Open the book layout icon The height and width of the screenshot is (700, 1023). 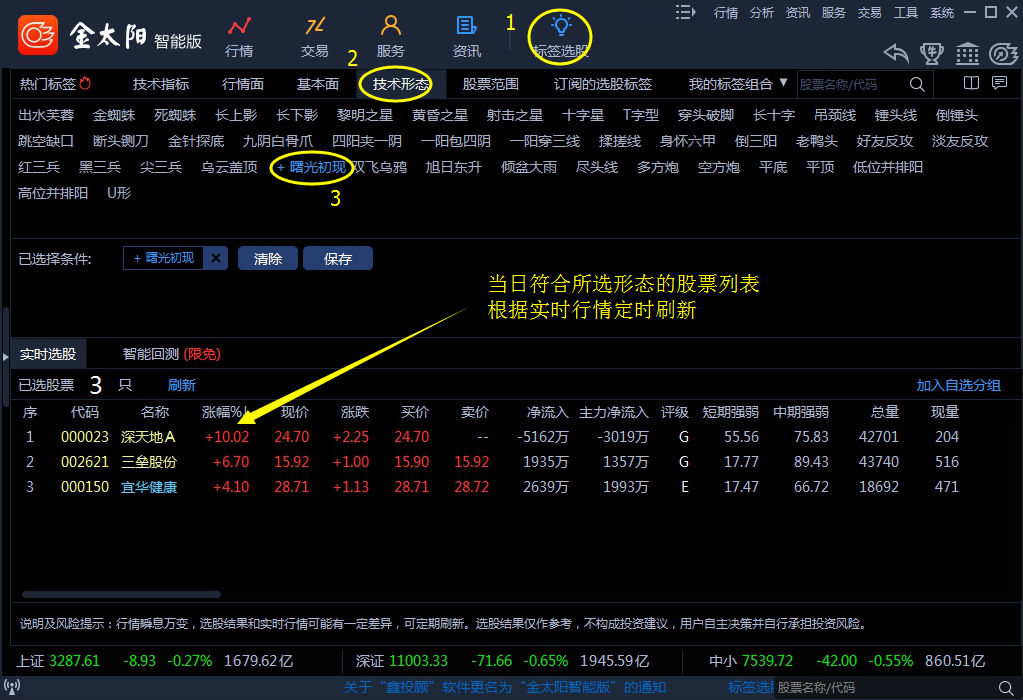click(970, 83)
